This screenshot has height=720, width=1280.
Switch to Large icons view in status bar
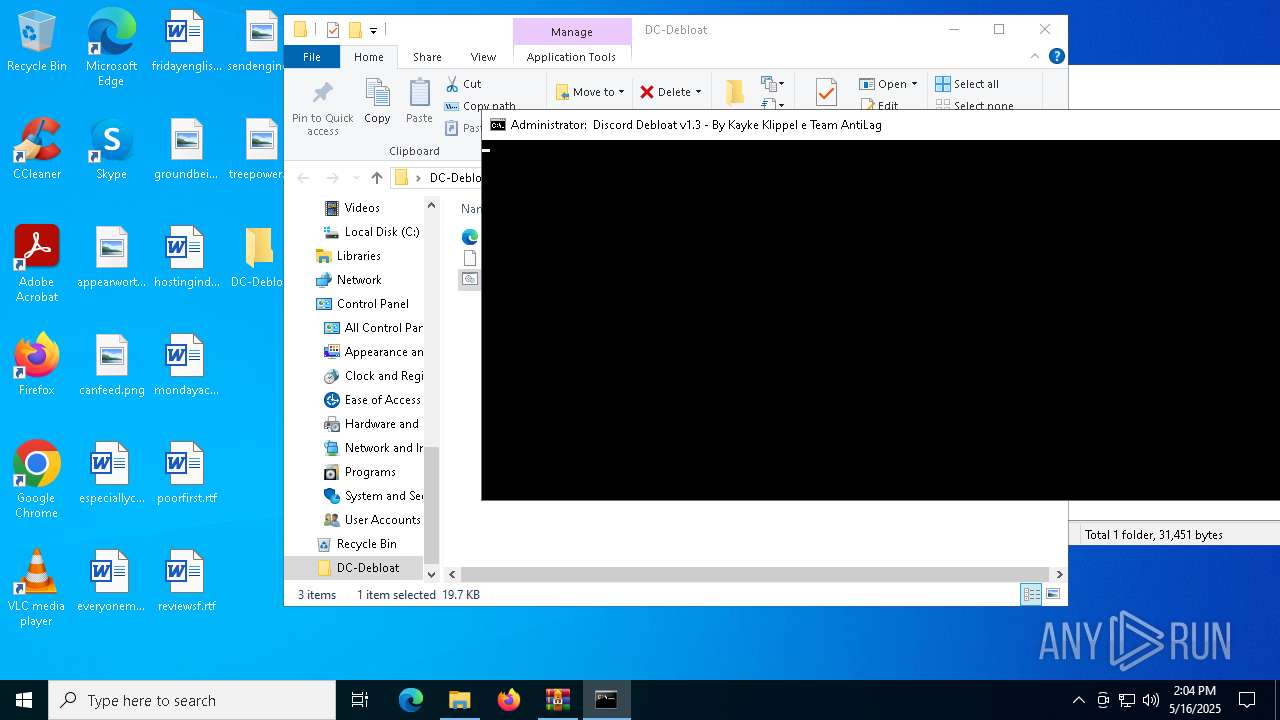pos(1052,594)
